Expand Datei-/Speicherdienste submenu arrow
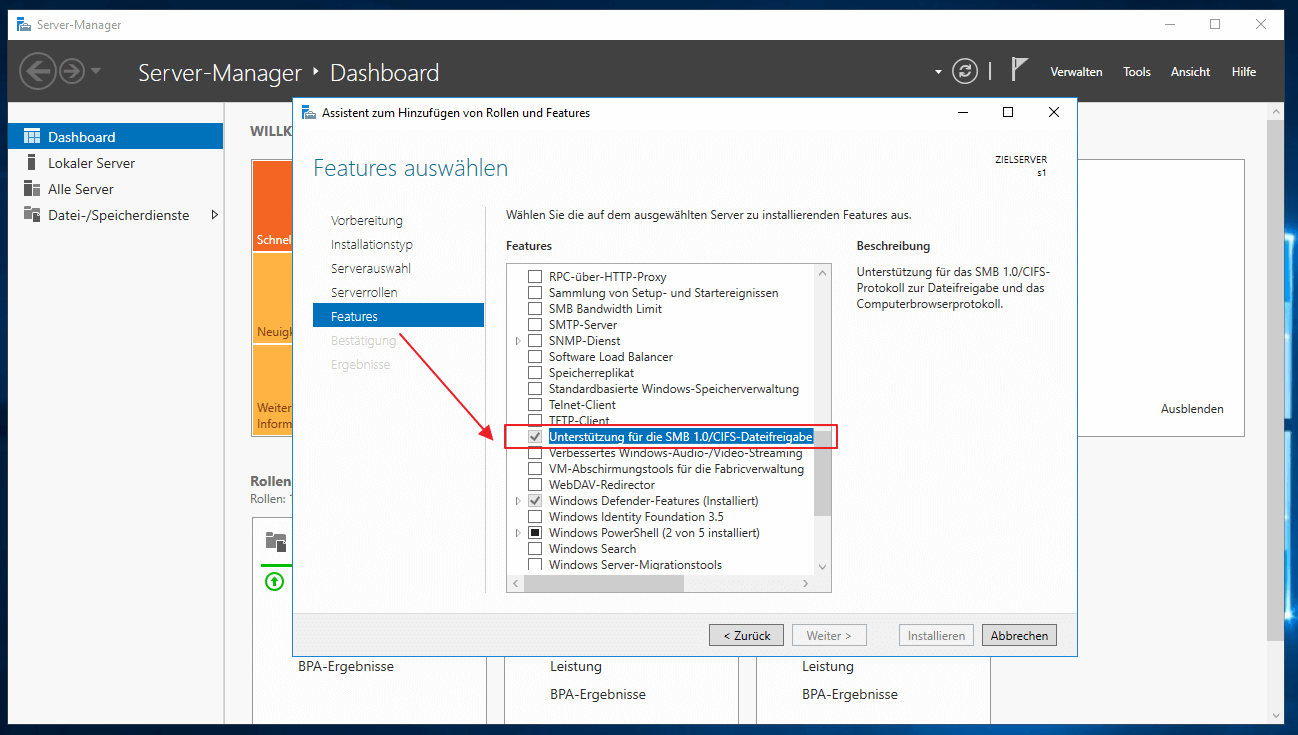Image resolution: width=1298 pixels, height=735 pixels. [213, 215]
